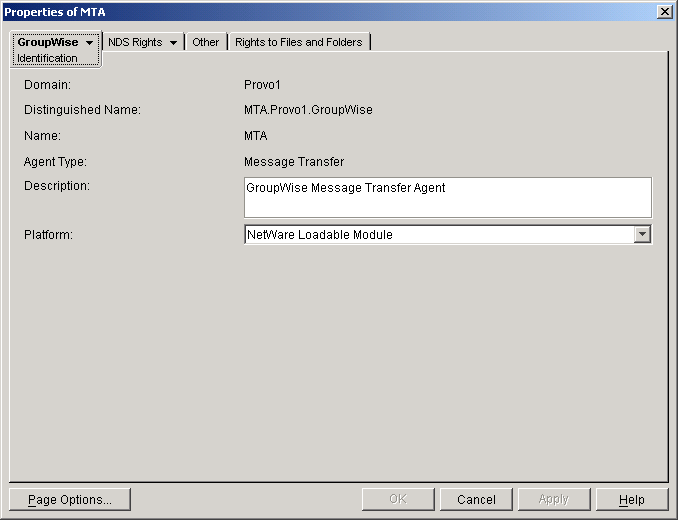Click the distinguished name MTA.Provo1.GroupWise
Screen dimensions: 678x520
point(308,110)
